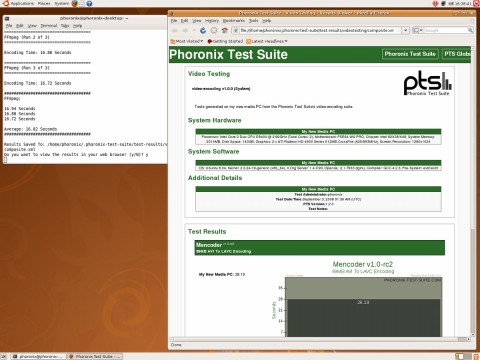Click the "Video Testing" heading
Screen dimensions: 480x360
209,74
